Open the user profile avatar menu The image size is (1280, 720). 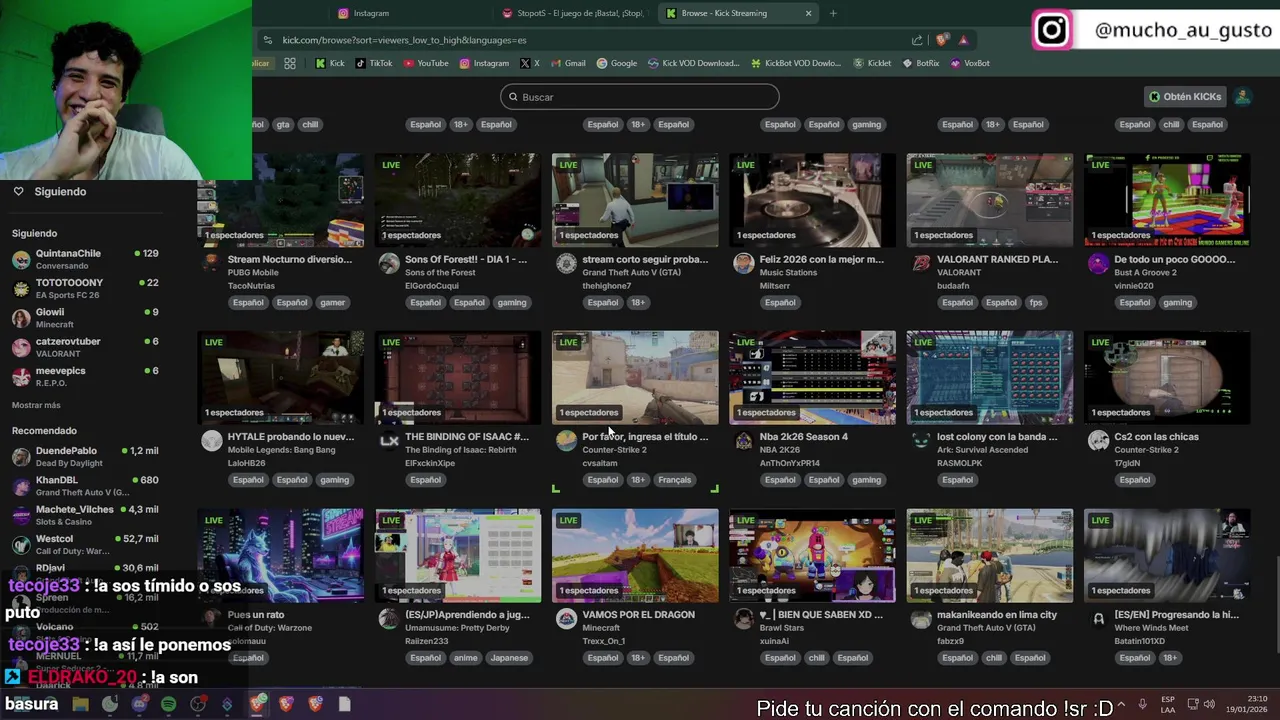tap(1242, 97)
